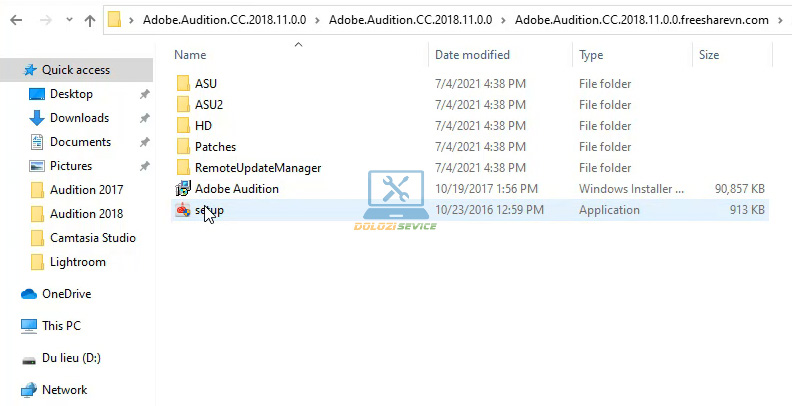This screenshot has width=792, height=406.
Task: Expand chevron before the freesharevn.com breadcrumb
Action: [504, 20]
